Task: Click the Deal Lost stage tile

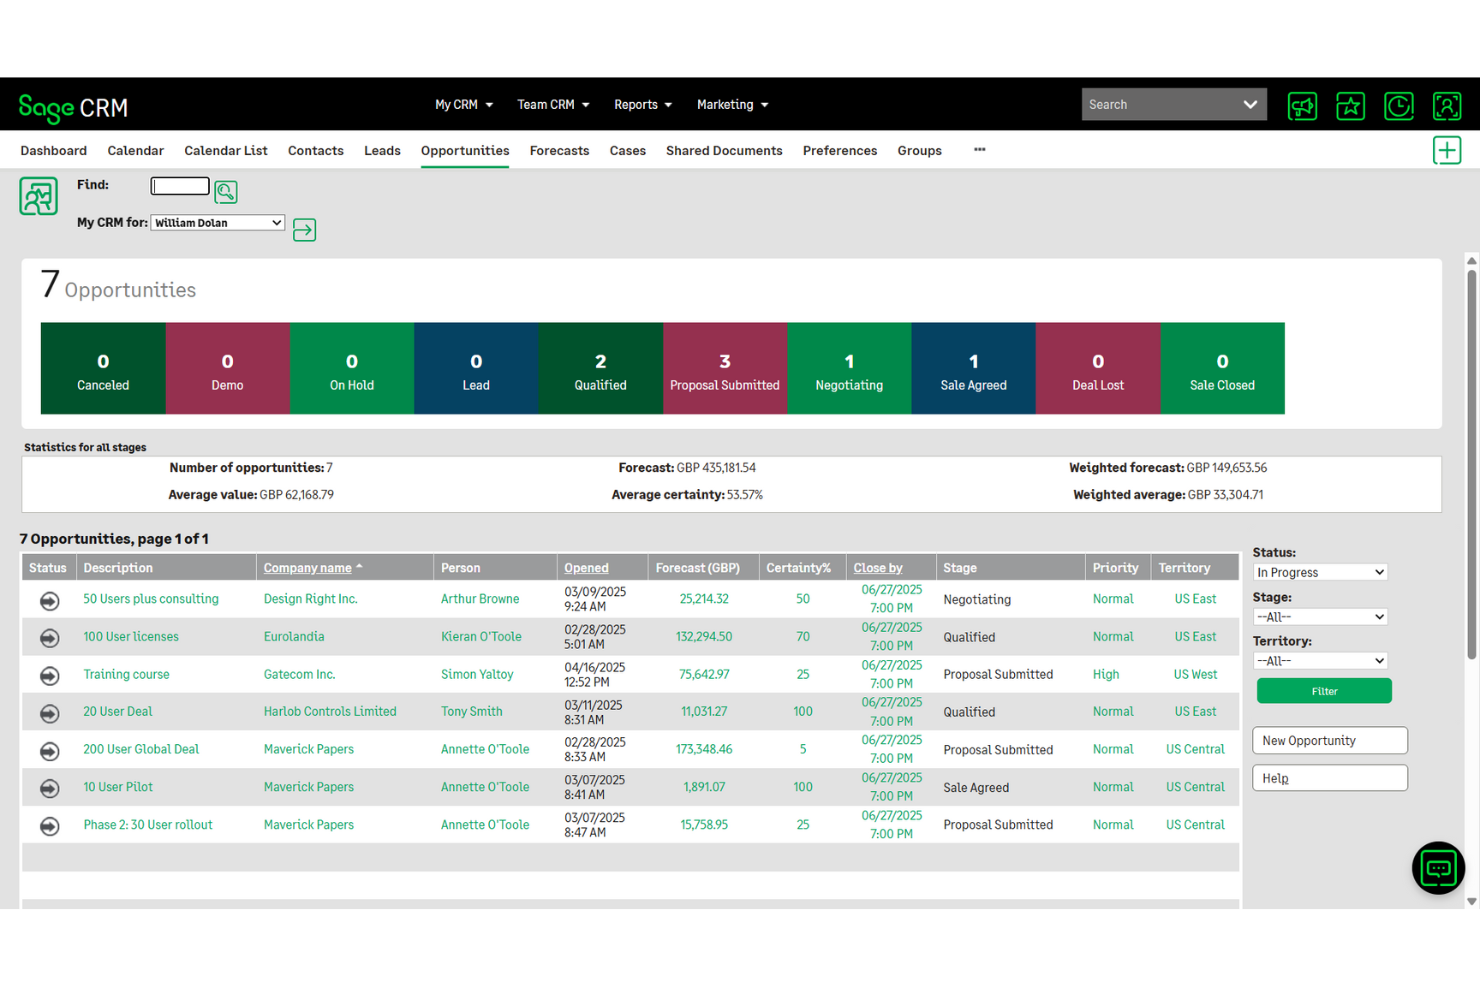Action: [1098, 368]
